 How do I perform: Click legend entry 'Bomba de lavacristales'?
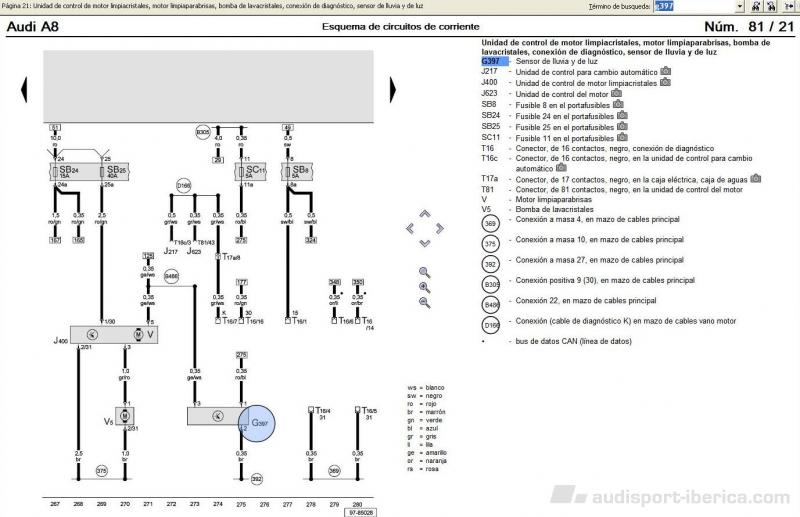pos(554,209)
